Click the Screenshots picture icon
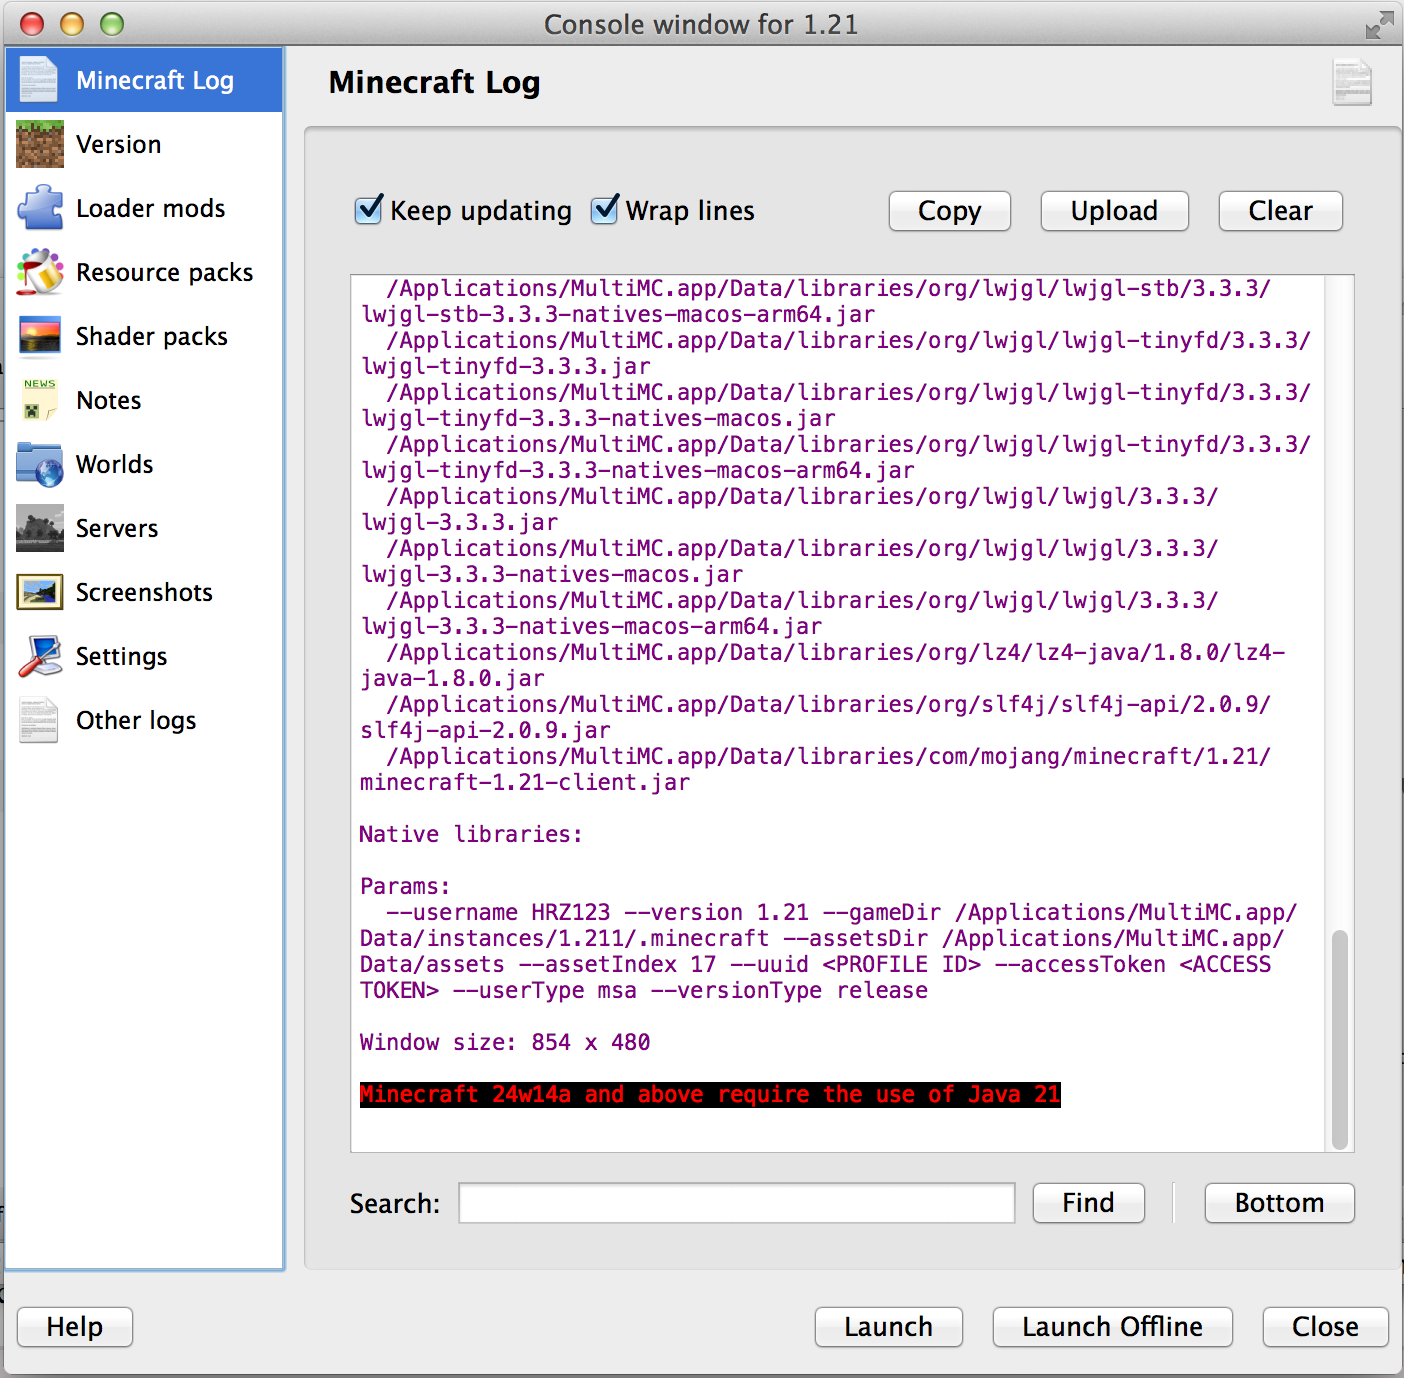1404x1378 pixels. (40, 592)
